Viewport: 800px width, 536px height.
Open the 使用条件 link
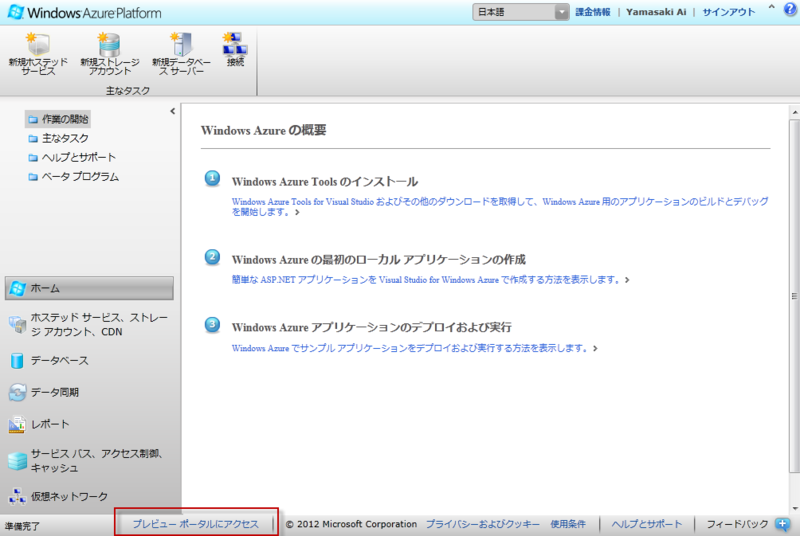coord(568,524)
